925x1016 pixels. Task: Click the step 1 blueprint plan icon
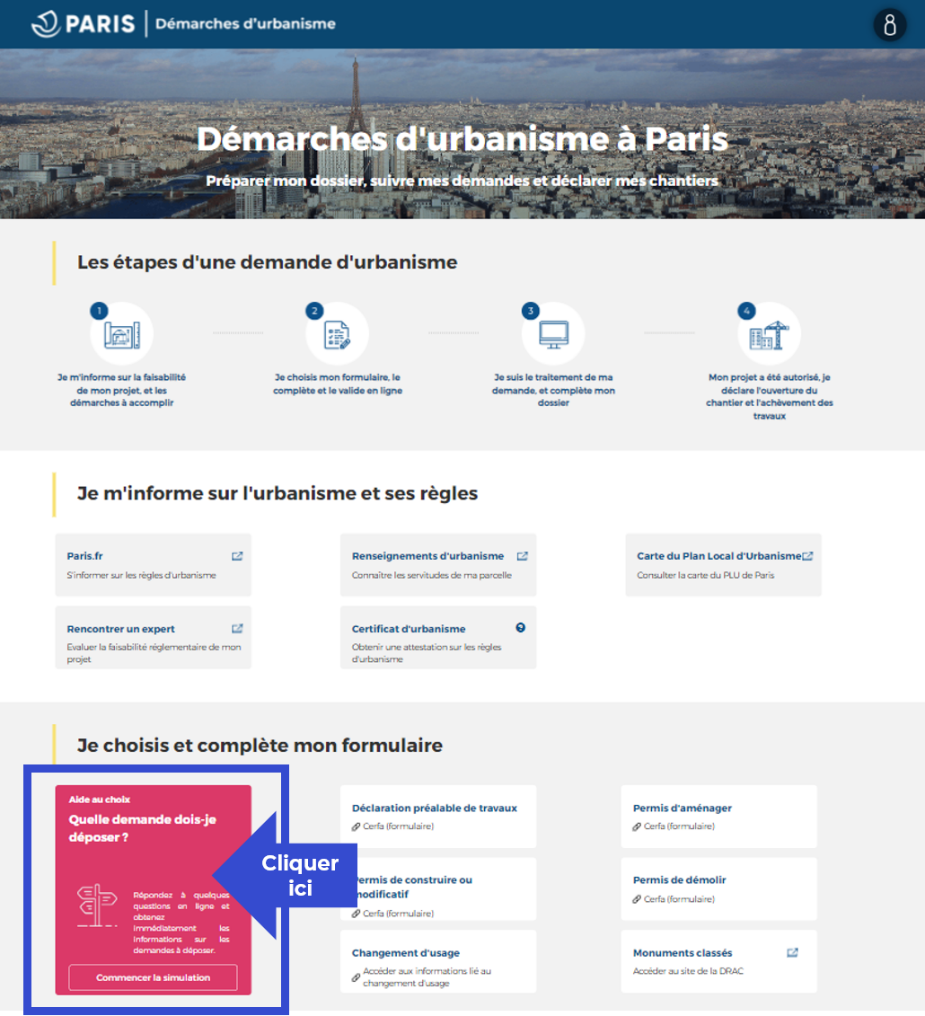(x=122, y=335)
